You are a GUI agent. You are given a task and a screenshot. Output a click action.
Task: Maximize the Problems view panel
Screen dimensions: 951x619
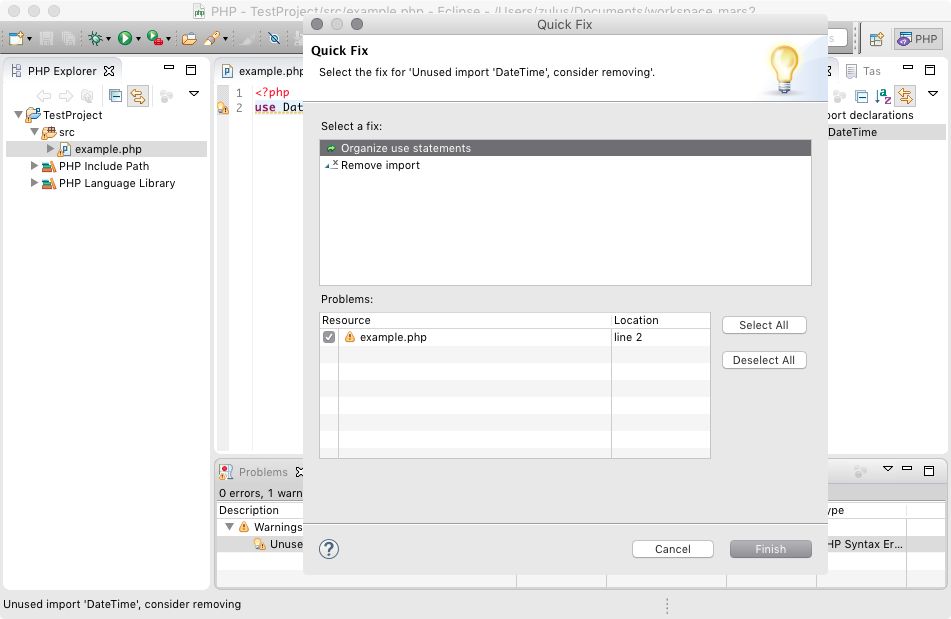929,470
